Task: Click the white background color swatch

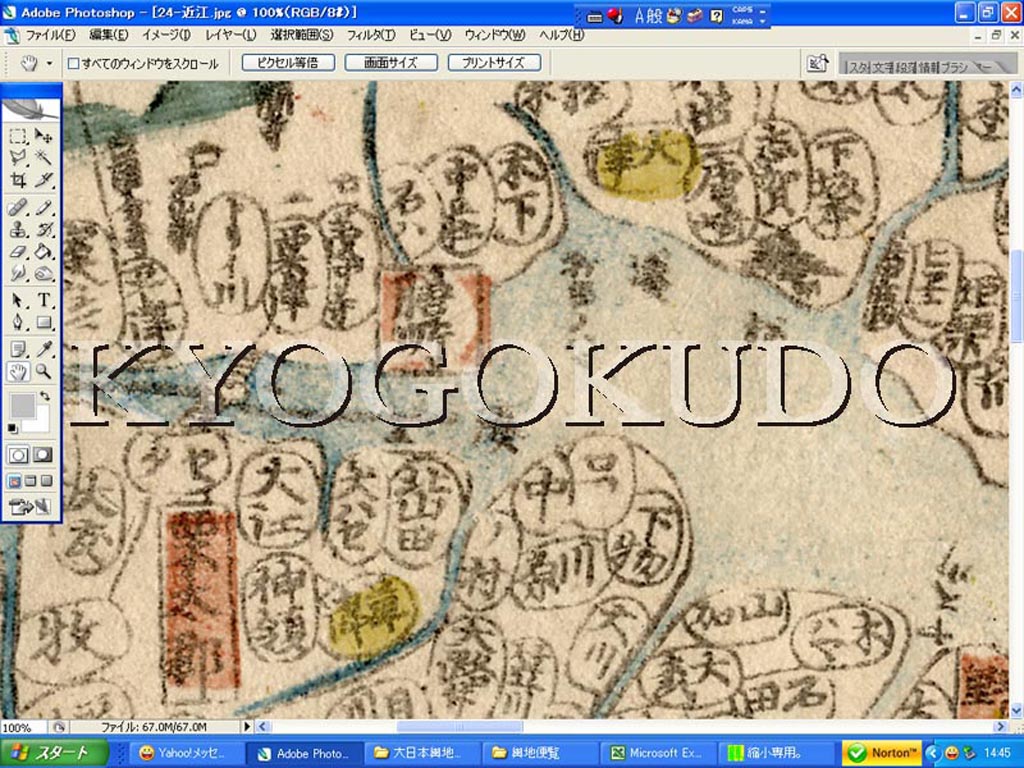Action: [x=40, y=424]
